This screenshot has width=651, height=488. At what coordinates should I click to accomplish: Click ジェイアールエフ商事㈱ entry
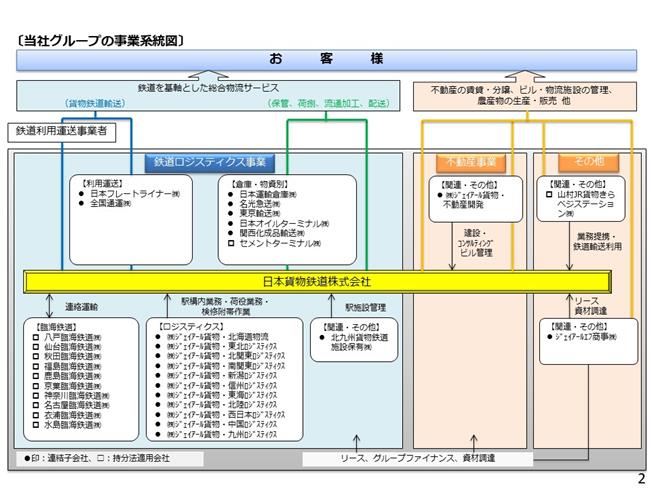pos(582,337)
